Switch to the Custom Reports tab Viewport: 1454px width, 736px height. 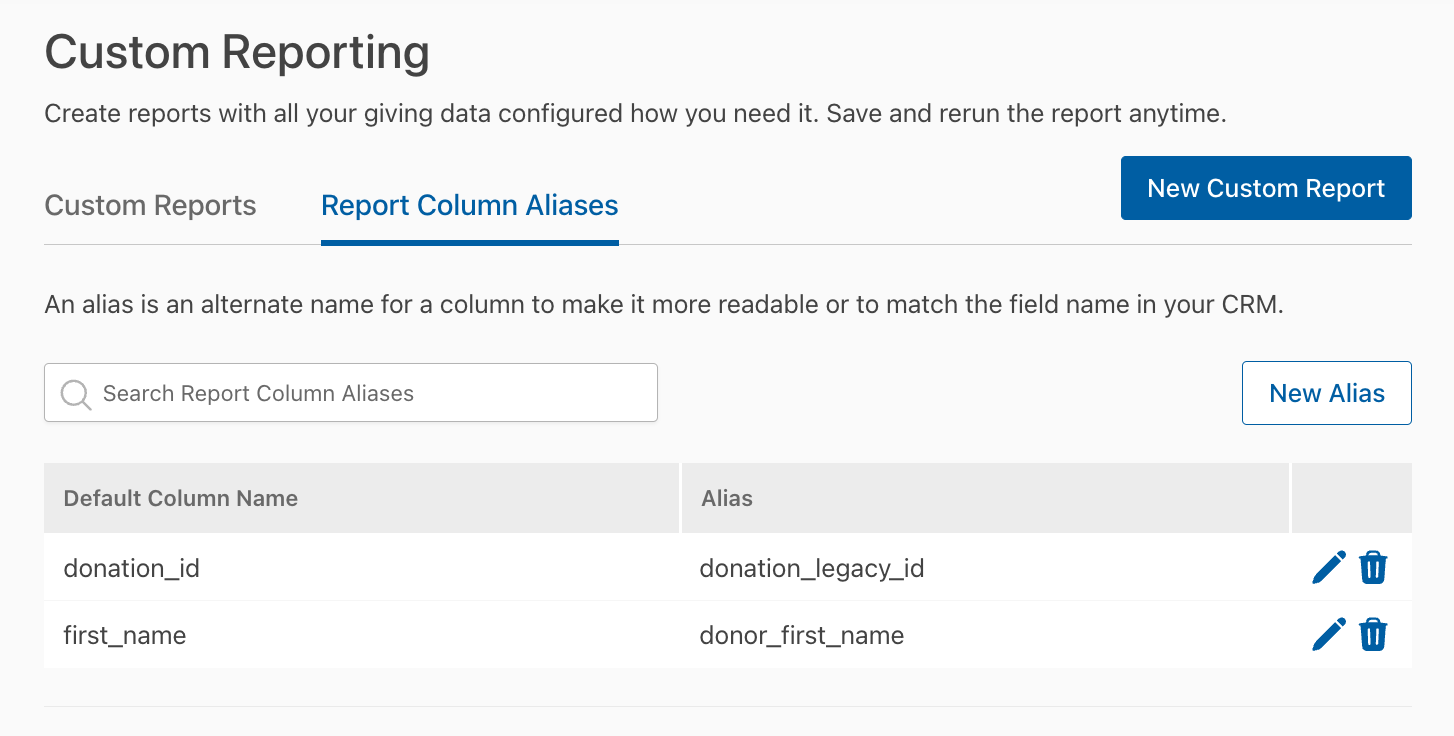pos(151,206)
